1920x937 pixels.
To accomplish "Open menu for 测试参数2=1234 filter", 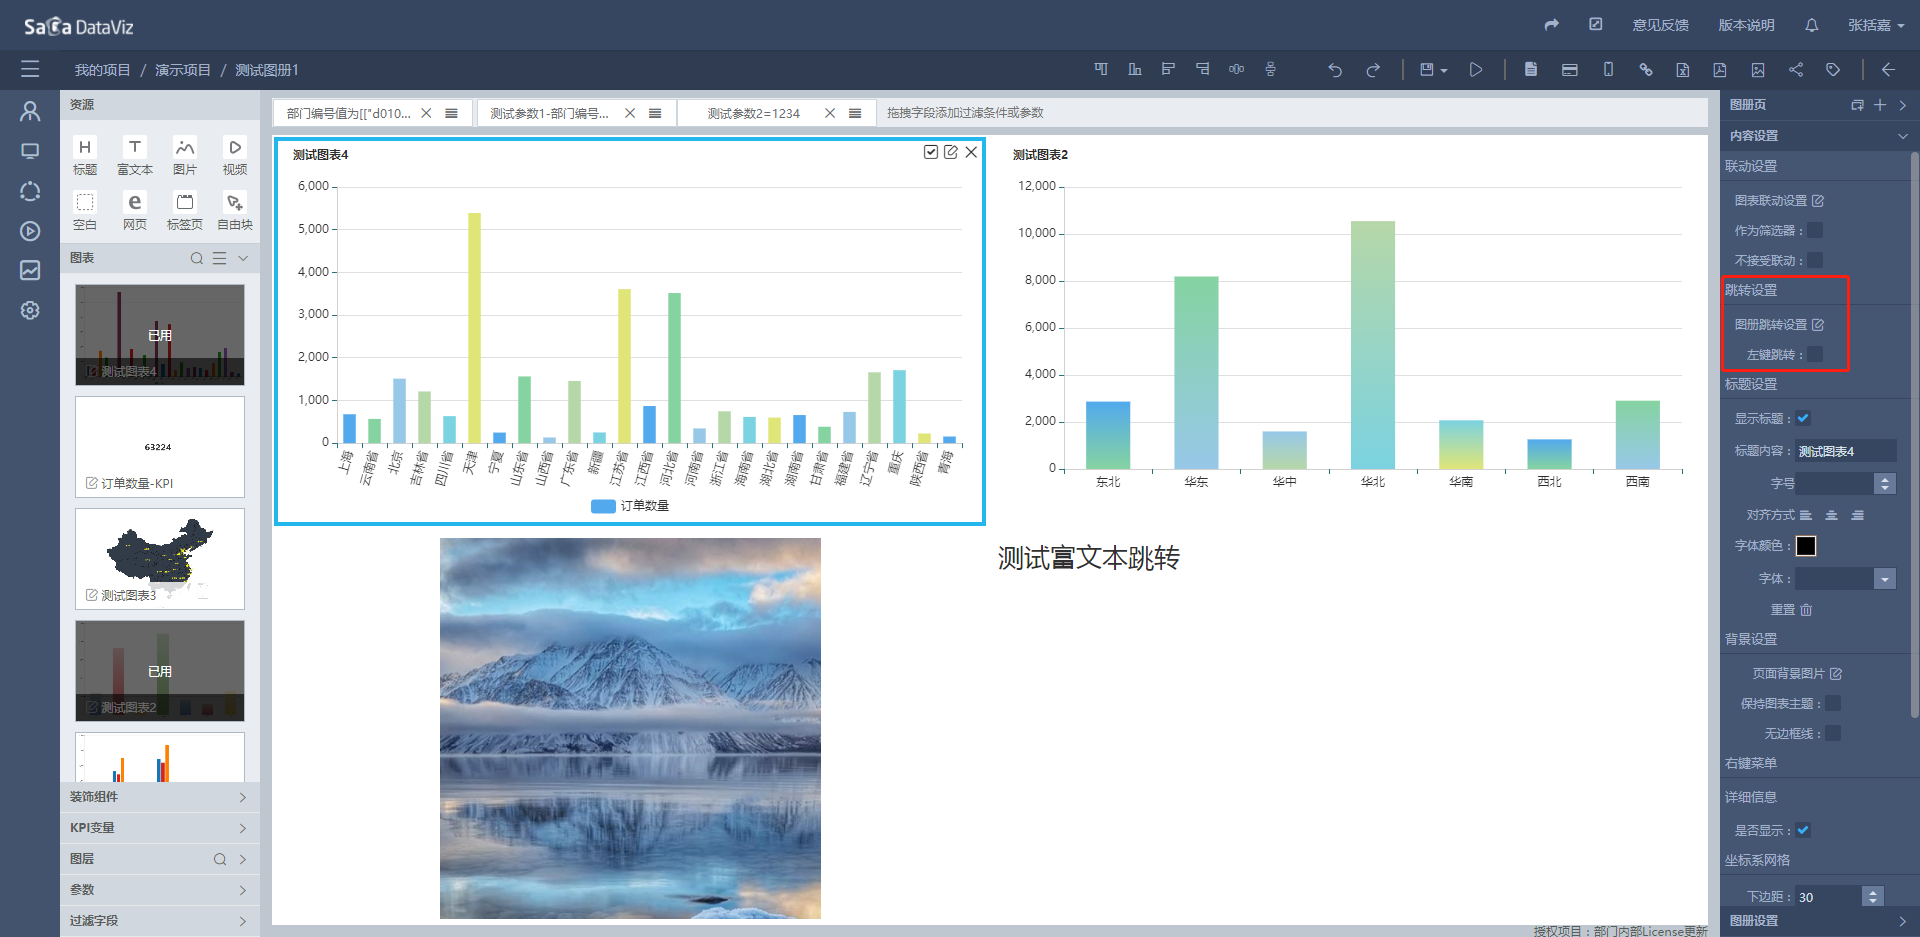I will 855,113.
